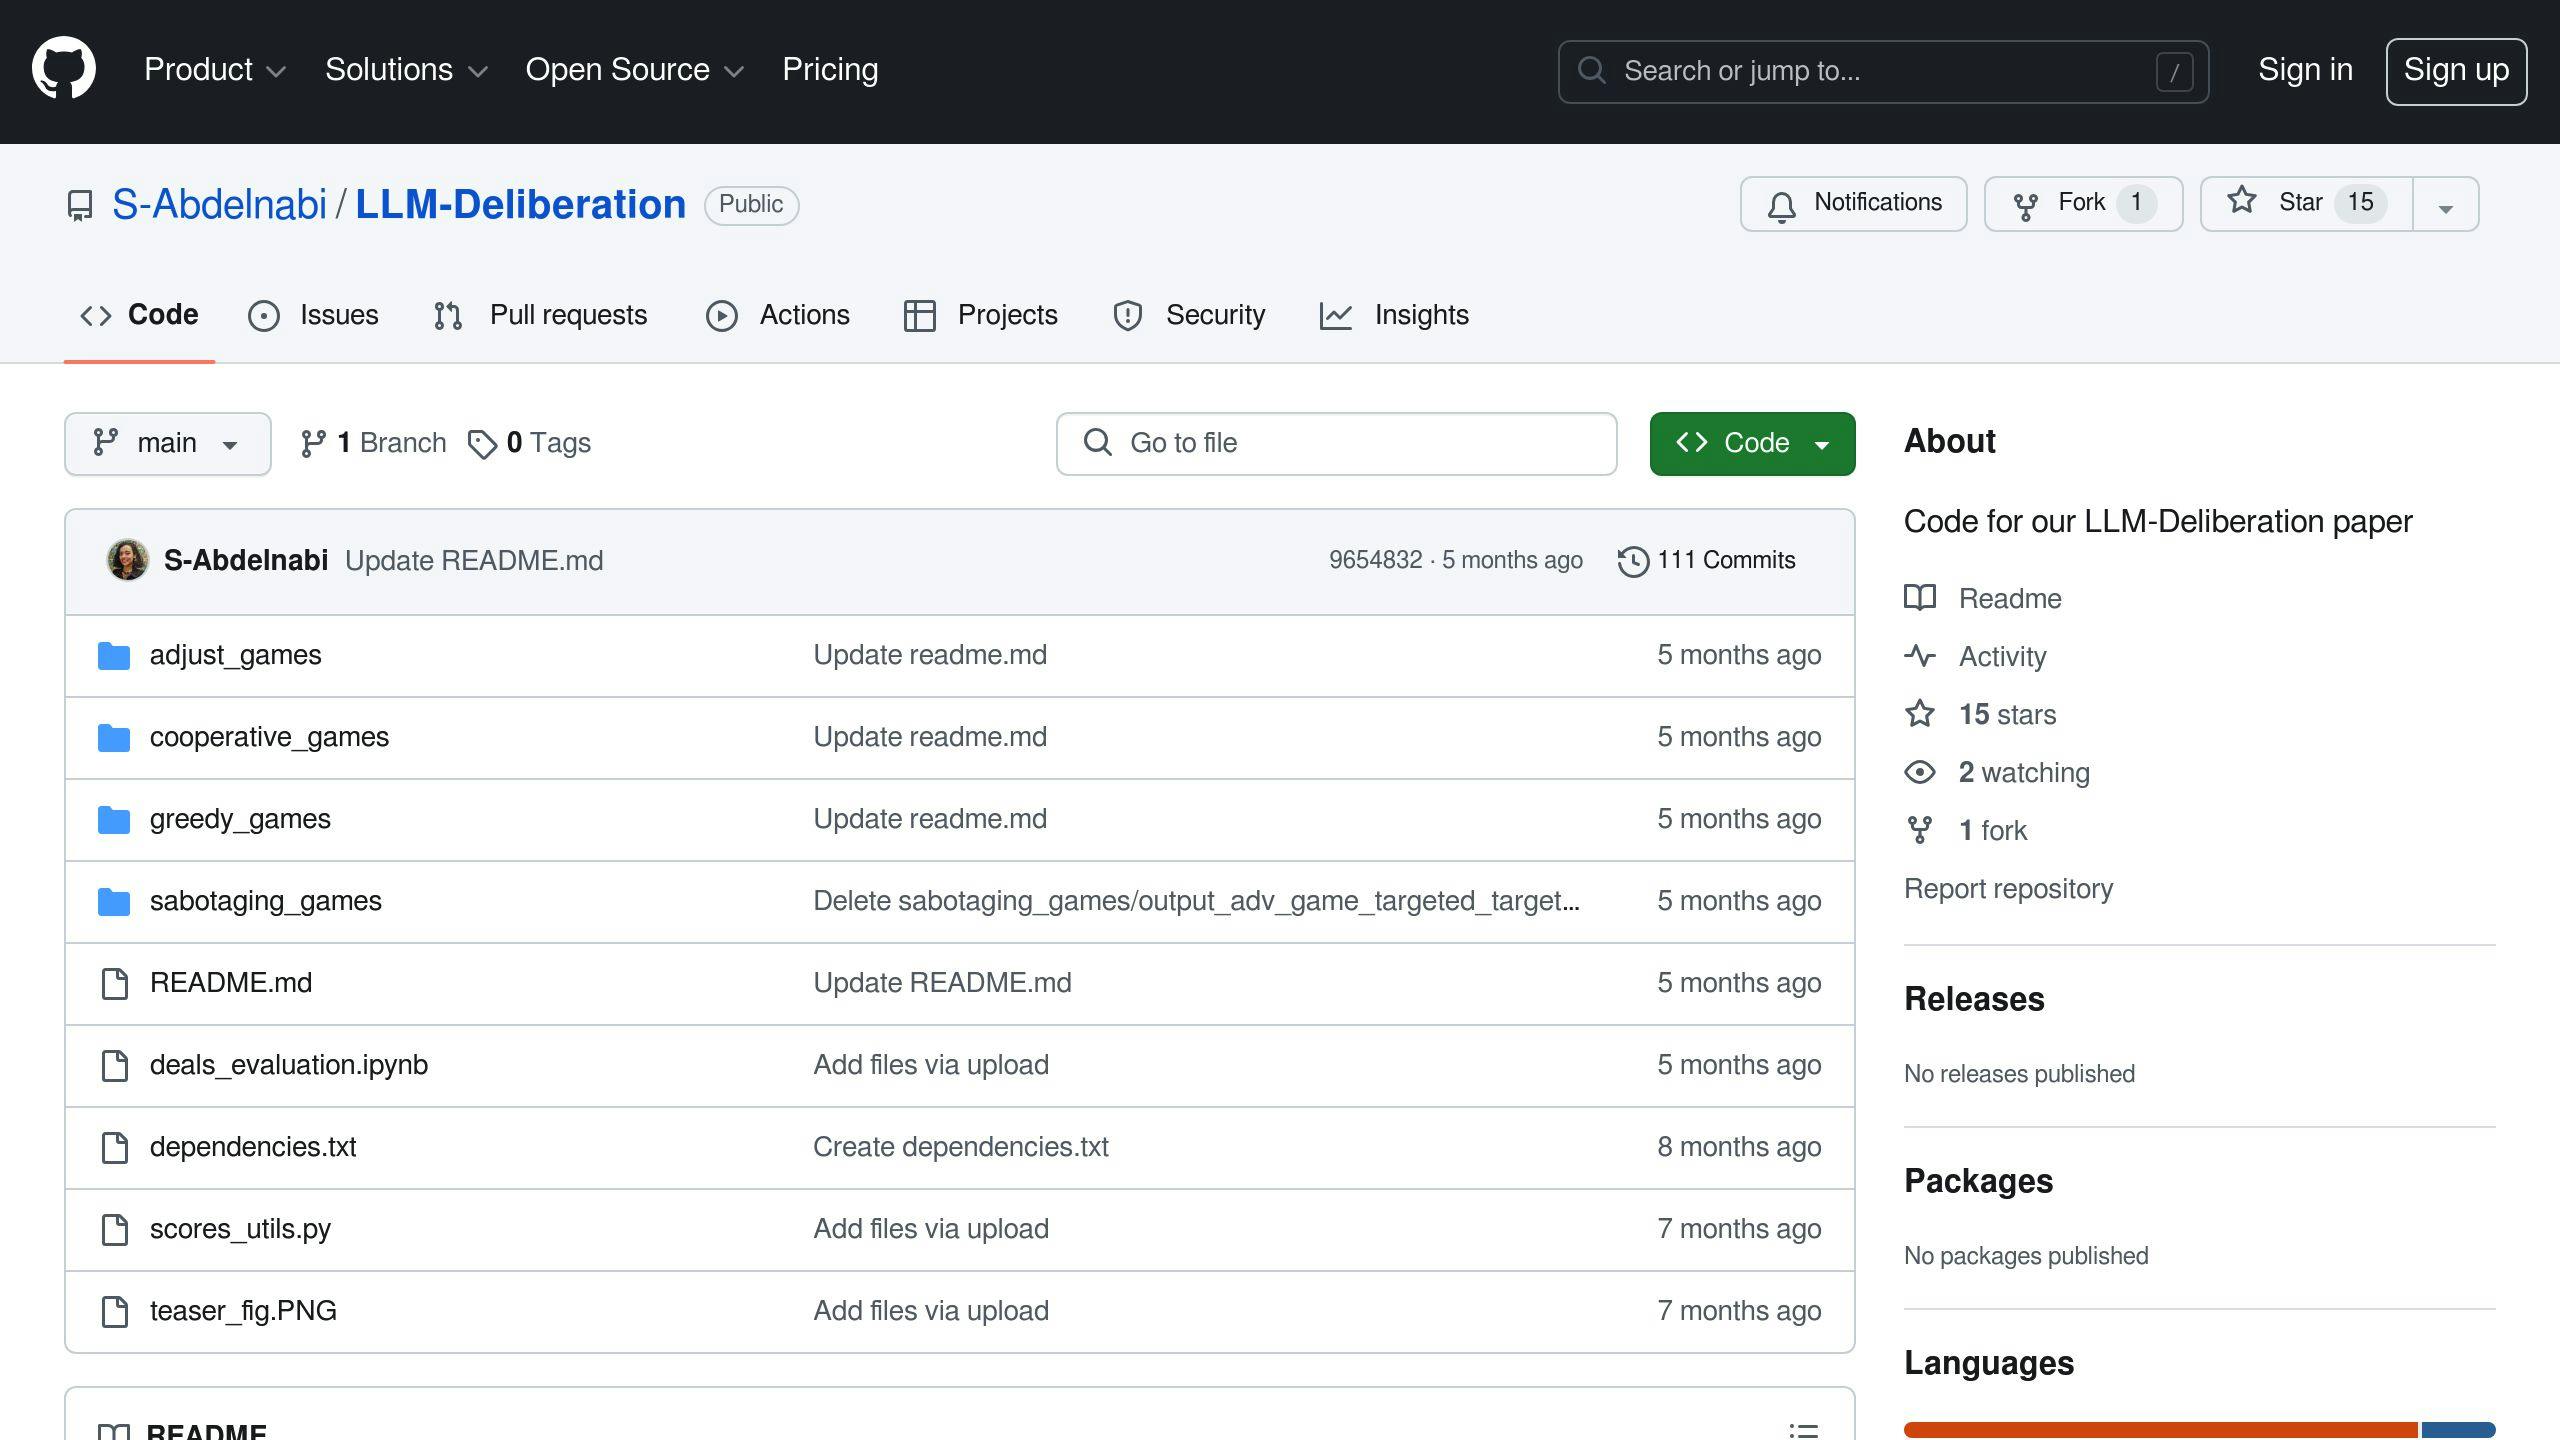Viewport: 2560px width, 1440px height.
Task: Click the search magnifier in Go to file
Action: click(x=1098, y=443)
